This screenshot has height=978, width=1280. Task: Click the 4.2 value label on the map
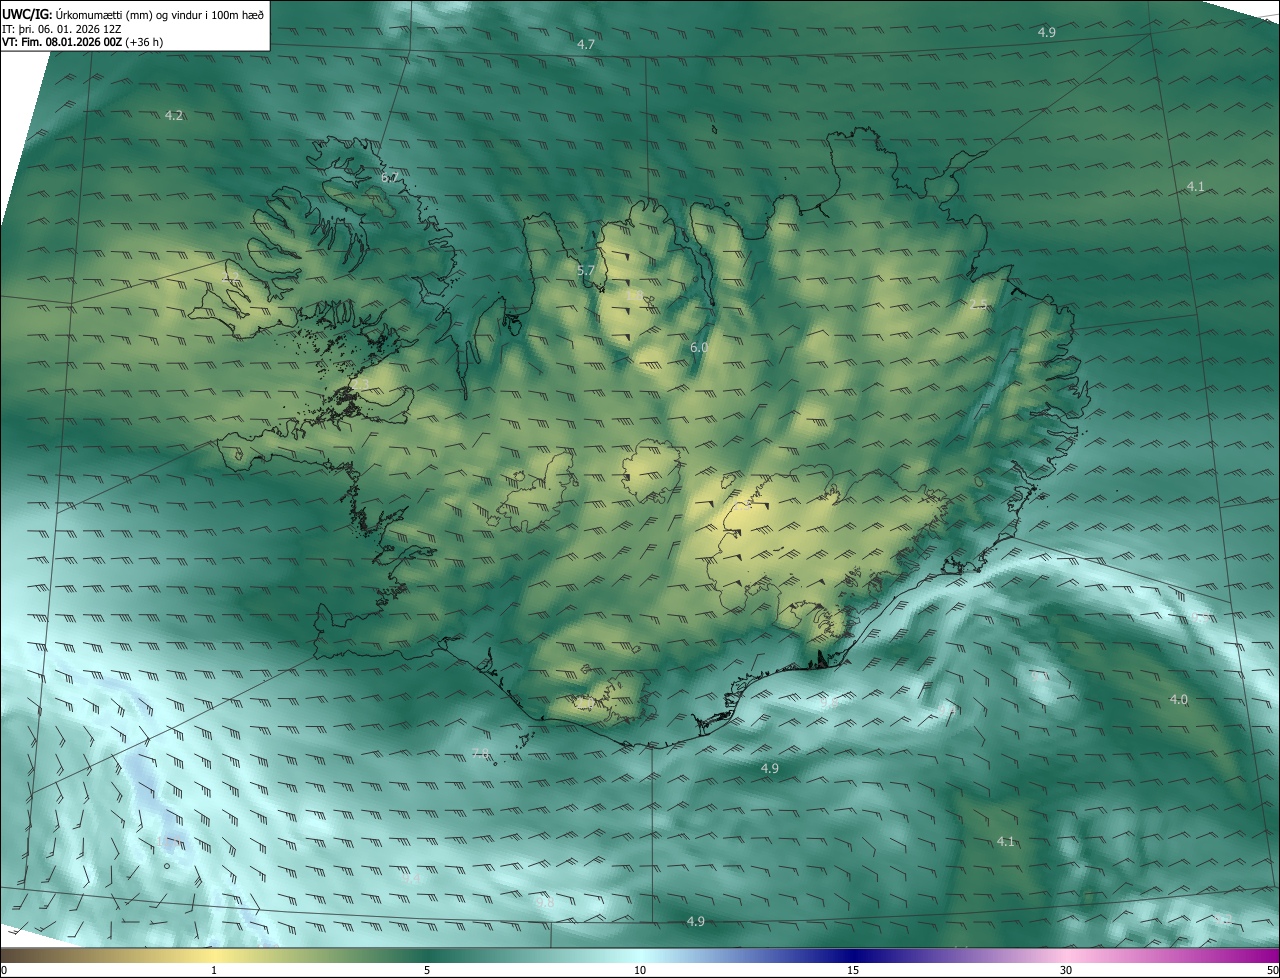(x=174, y=116)
